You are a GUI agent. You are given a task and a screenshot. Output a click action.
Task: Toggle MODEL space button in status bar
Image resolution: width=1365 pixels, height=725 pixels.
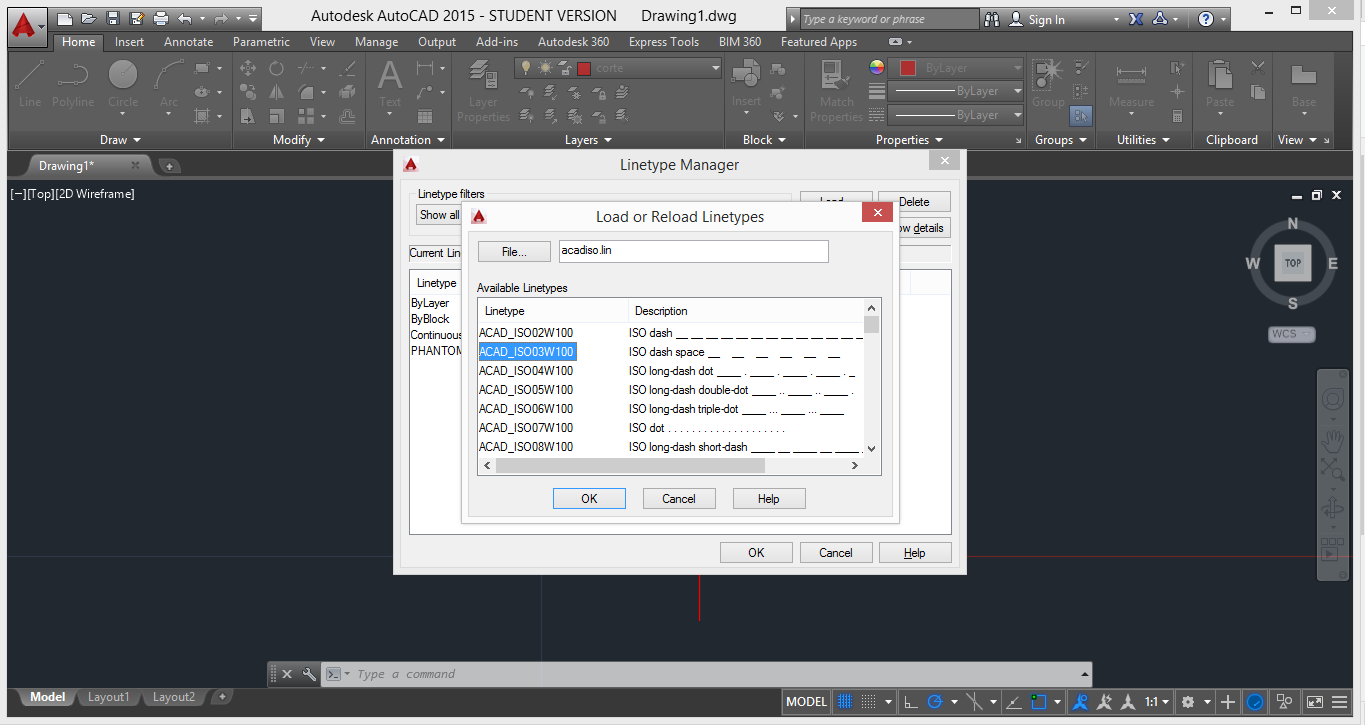point(806,702)
